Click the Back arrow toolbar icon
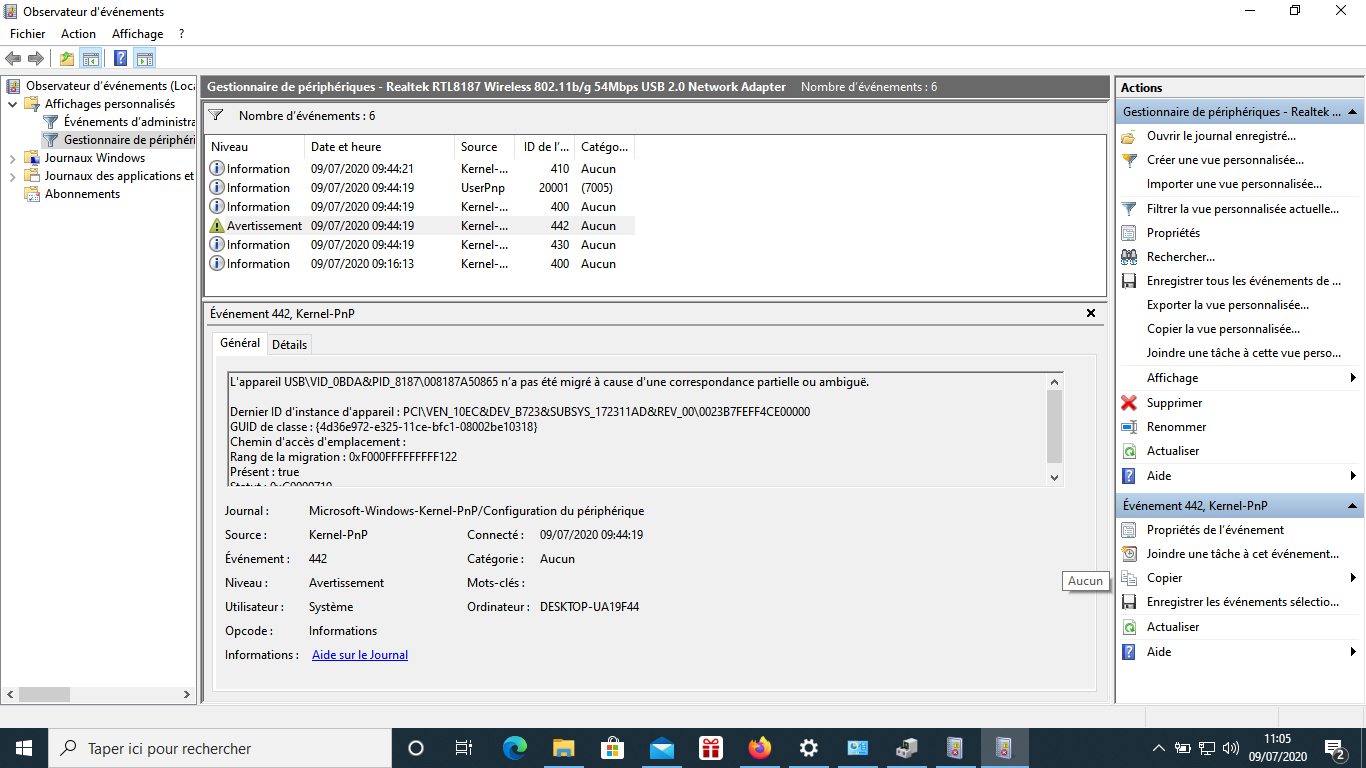The image size is (1366, 768). [x=13, y=59]
